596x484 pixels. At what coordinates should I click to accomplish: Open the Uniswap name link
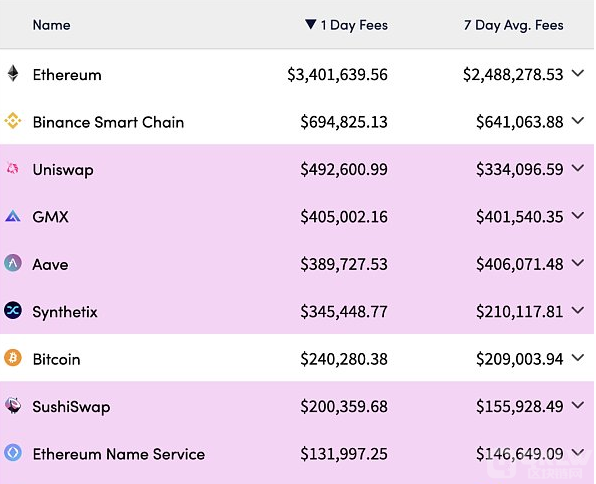[63, 170]
